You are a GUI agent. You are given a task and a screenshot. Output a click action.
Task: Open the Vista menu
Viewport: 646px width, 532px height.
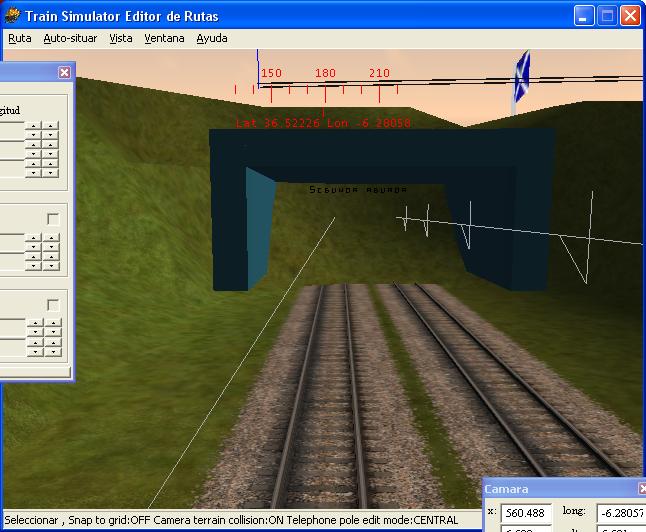tap(120, 38)
